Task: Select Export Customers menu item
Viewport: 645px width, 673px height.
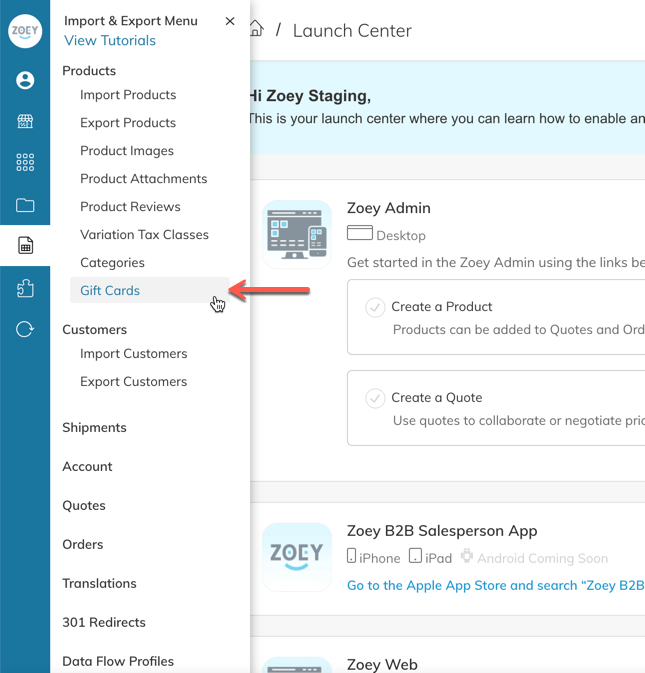Action: tap(133, 382)
